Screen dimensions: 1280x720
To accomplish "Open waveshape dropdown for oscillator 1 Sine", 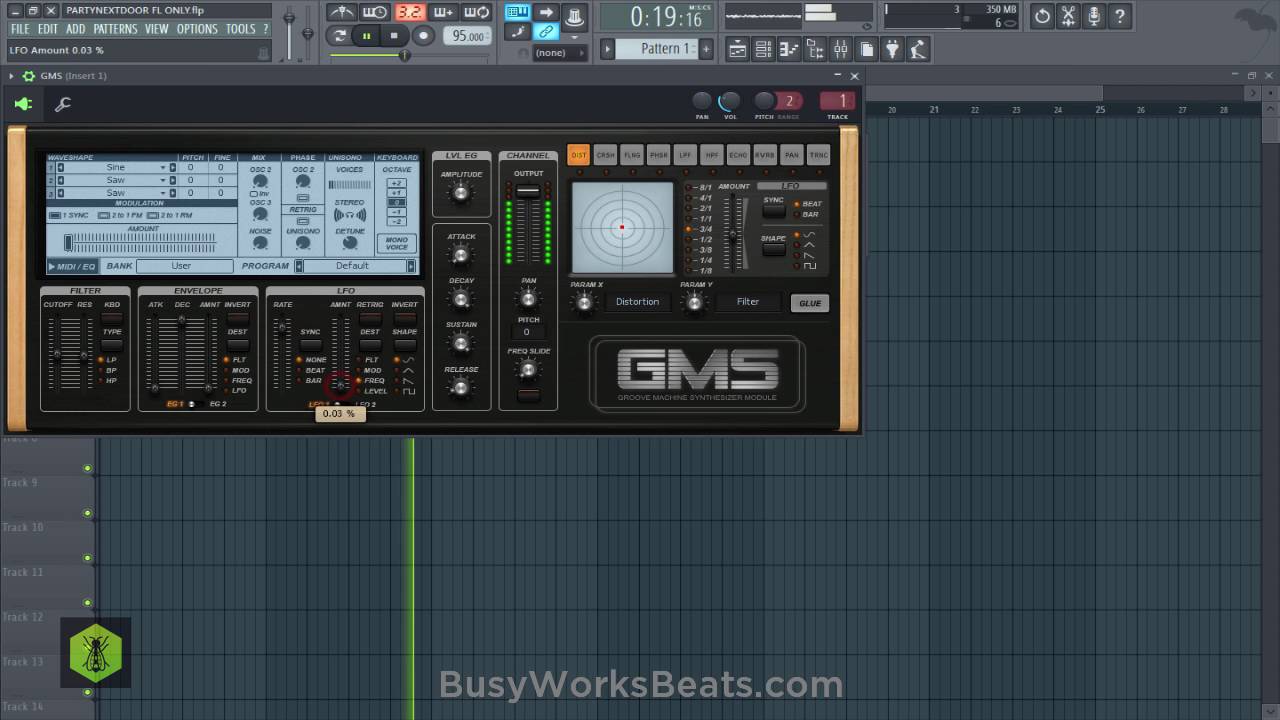I will click(164, 167).
